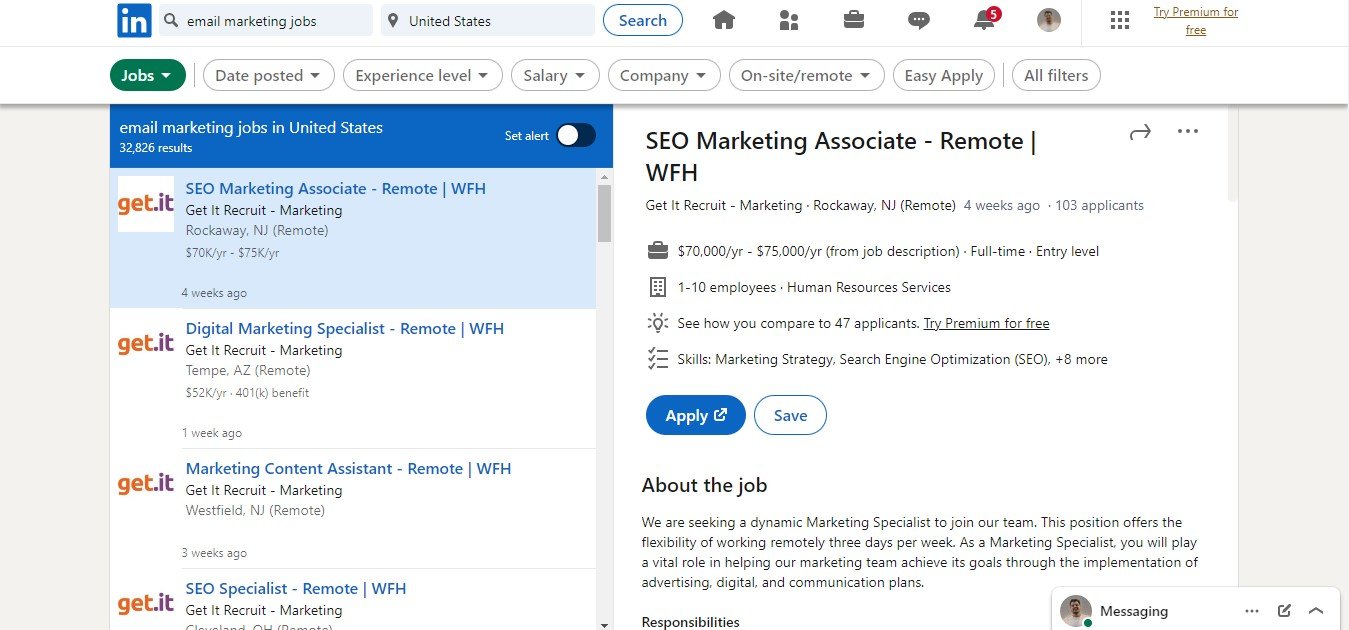Image resolution: width=1349 pixels, height=630 pixels.
Task: Click the LinkedIn logo icon
Action: 134,20
